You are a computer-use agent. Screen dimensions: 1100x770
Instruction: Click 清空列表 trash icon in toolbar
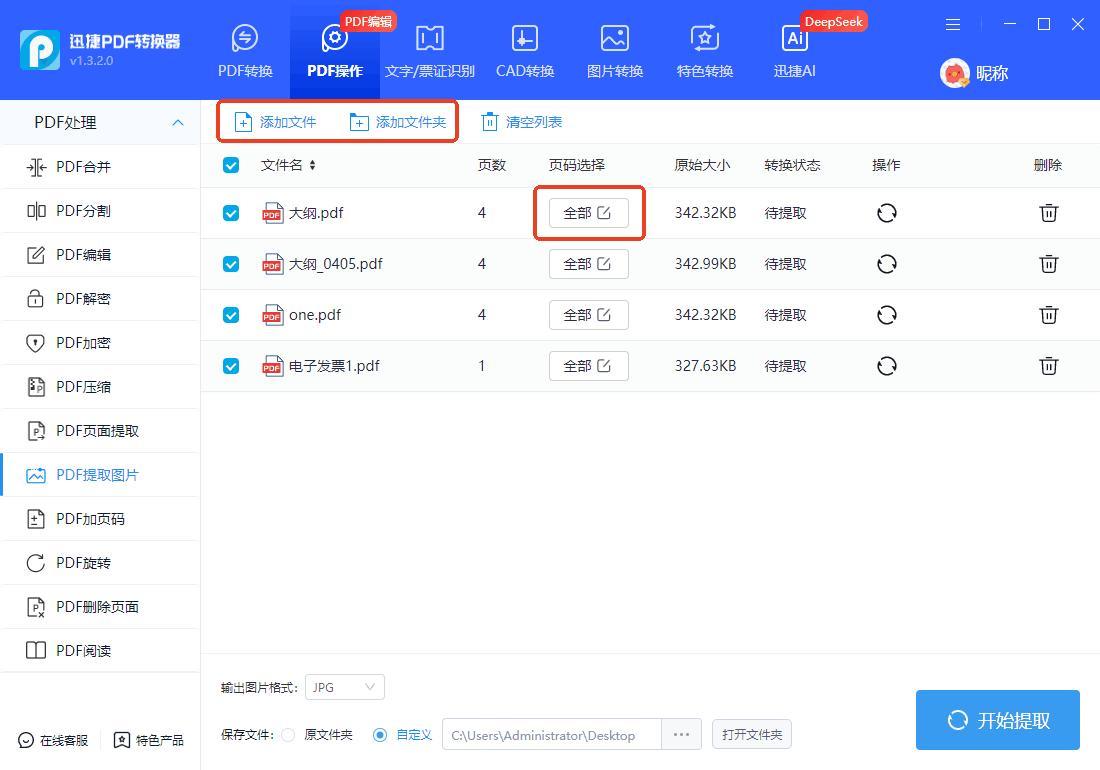(x=489, y=122)
